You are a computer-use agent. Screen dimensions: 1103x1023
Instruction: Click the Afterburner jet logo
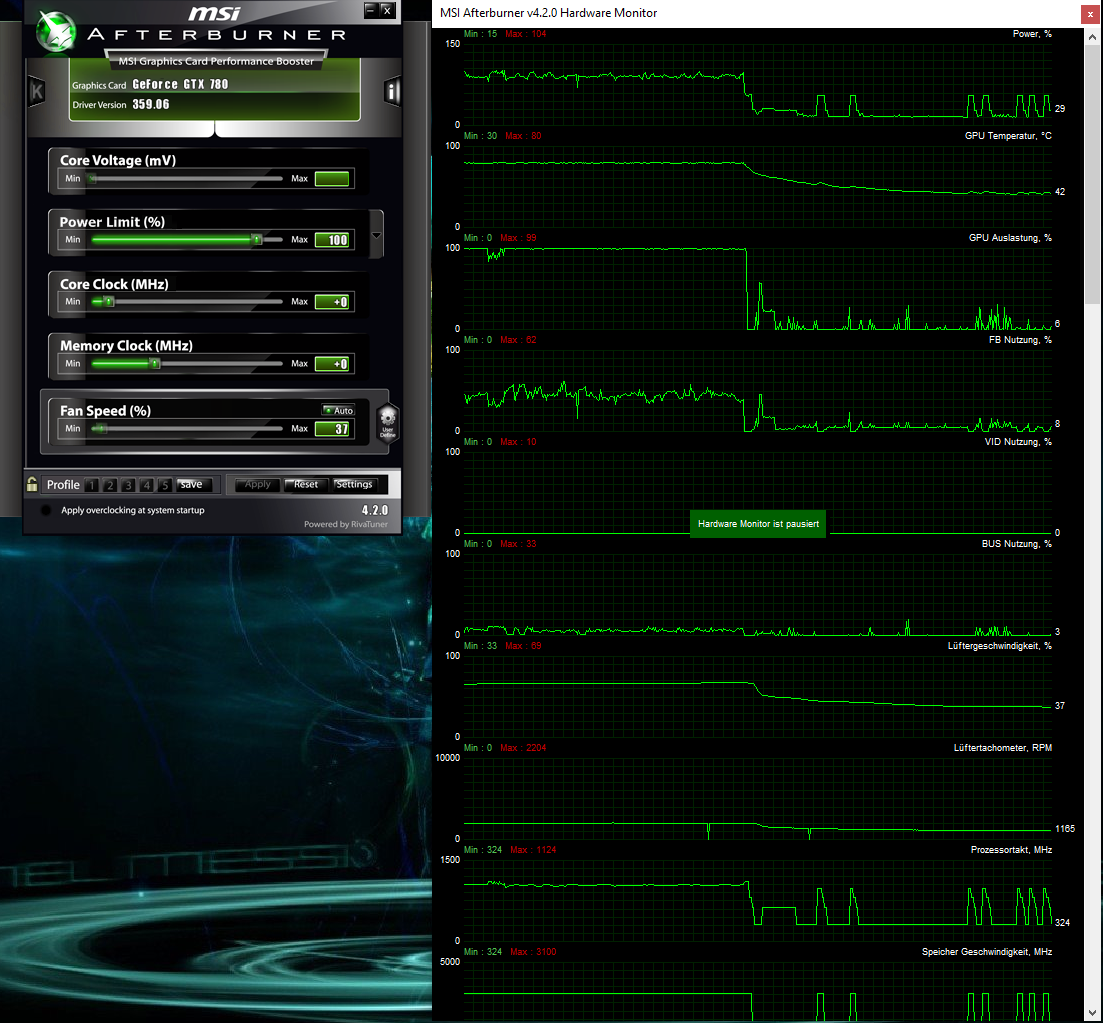click(x=56, y=32)
